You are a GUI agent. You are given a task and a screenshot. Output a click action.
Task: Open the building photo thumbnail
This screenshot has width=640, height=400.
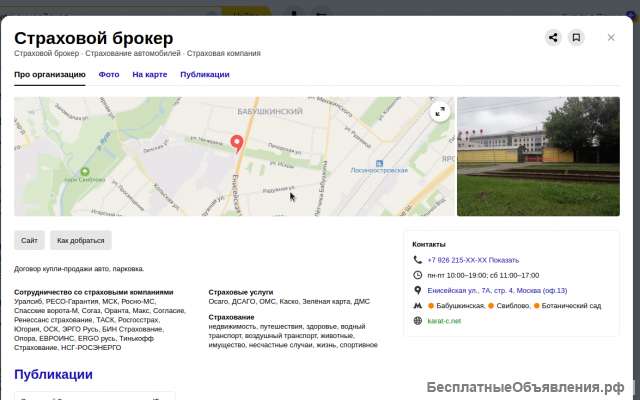pyautogui.click(x=538, y=156)
